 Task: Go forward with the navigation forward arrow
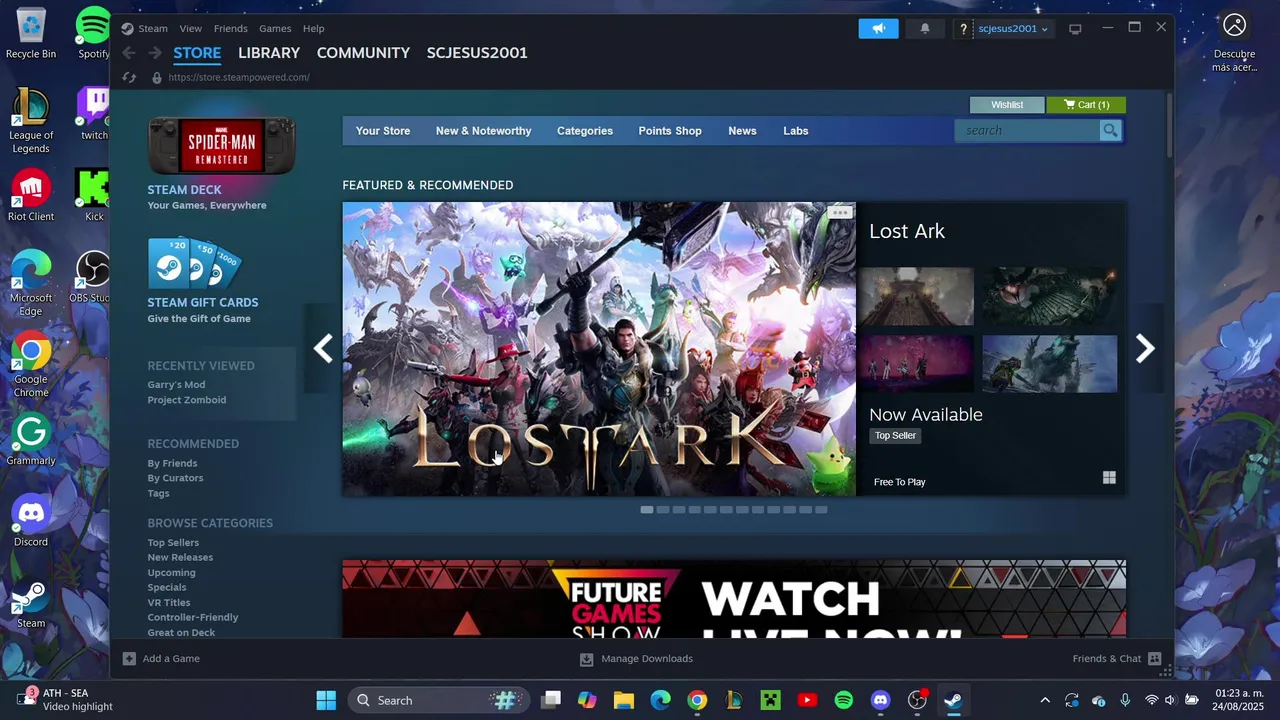click(155, 53)
